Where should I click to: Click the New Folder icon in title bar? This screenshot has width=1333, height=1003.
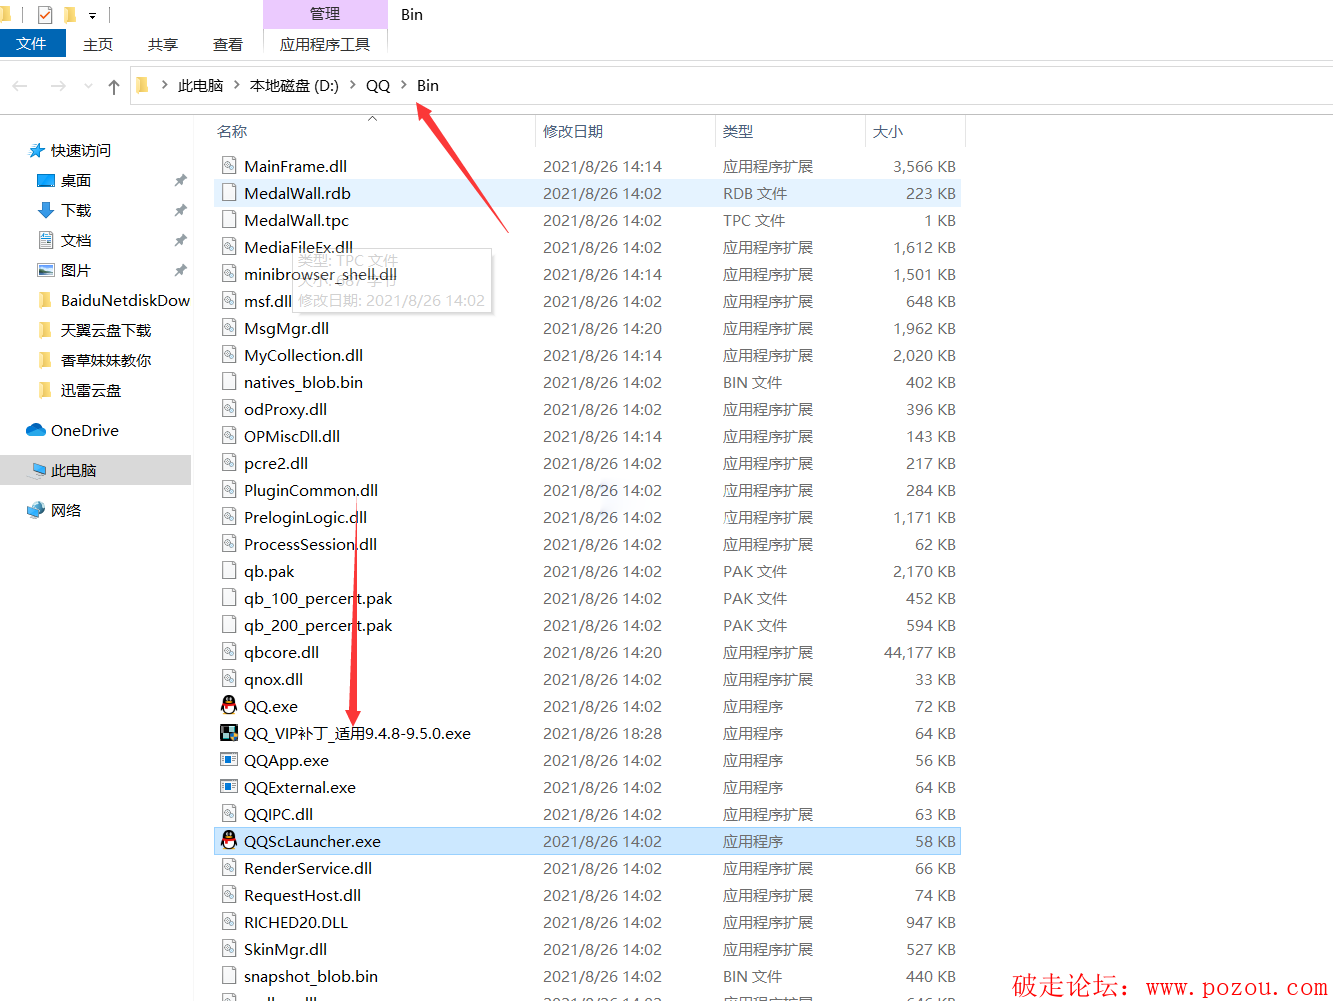click(x=70, y=15)
